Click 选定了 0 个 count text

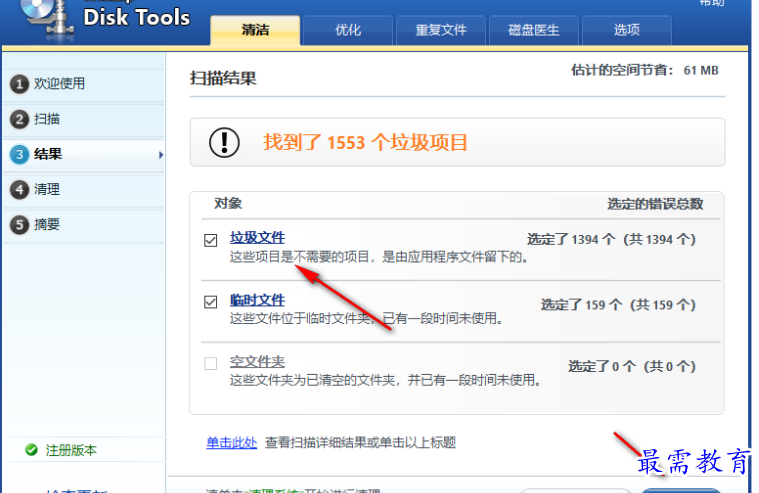tap(632, 366)
